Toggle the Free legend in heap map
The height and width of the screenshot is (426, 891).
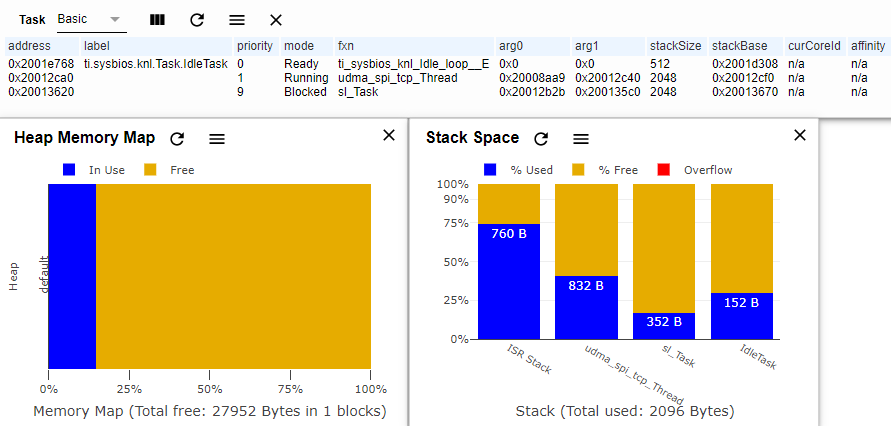[169, 170]
